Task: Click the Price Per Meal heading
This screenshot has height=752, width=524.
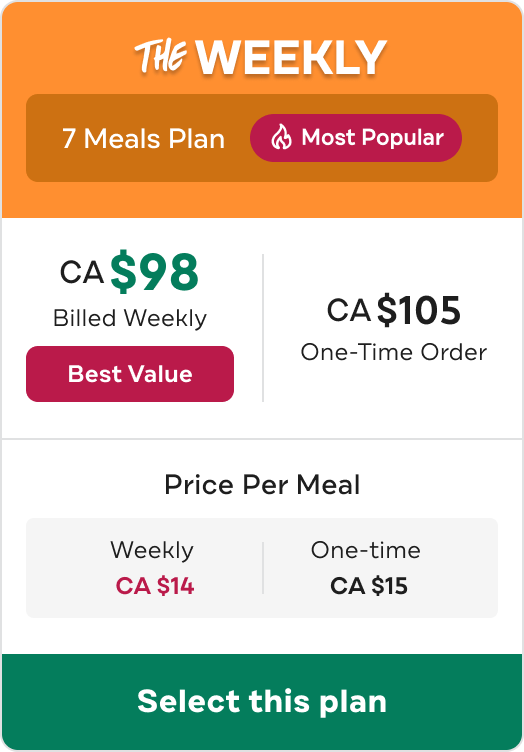Action: (262, 485)
